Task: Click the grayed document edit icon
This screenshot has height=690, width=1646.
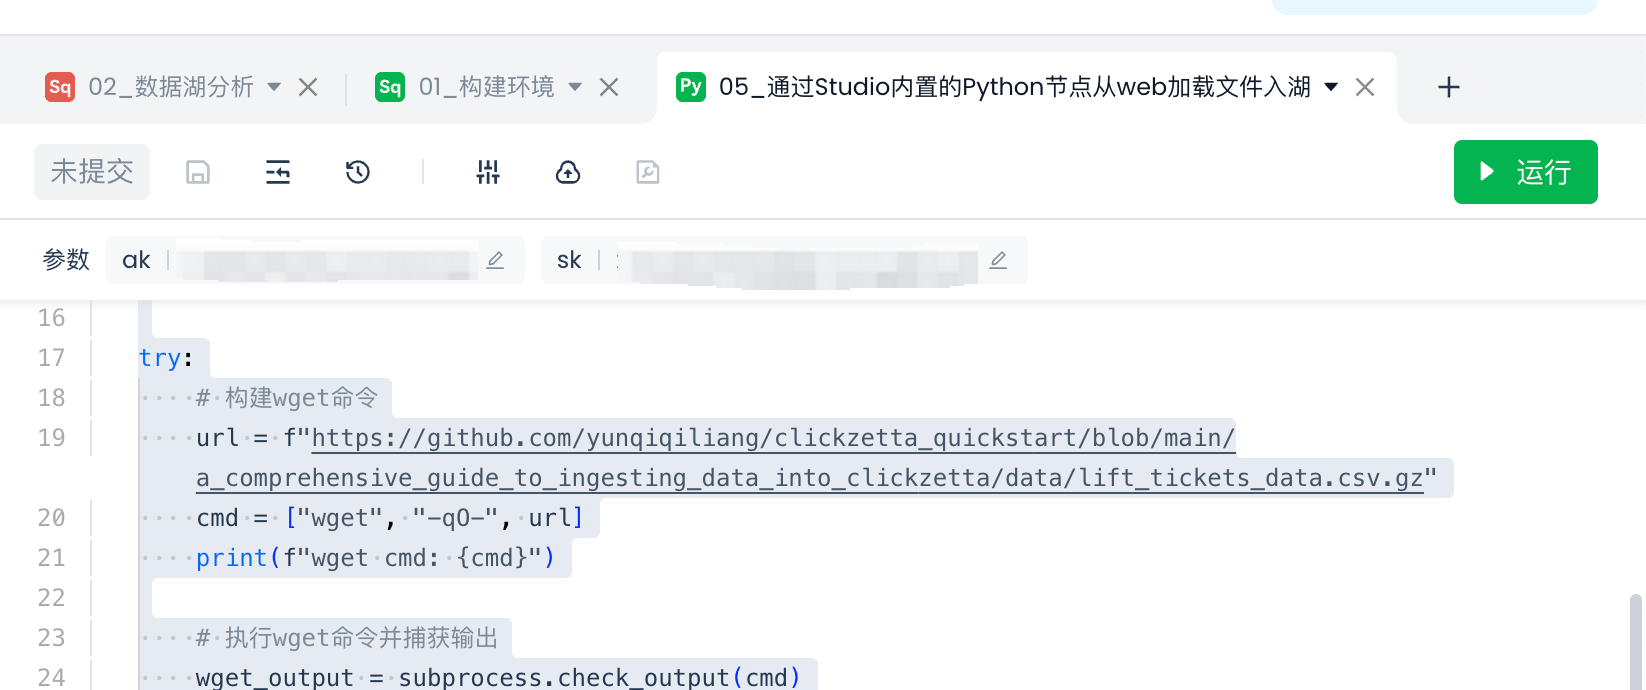Action: (648, 173)
